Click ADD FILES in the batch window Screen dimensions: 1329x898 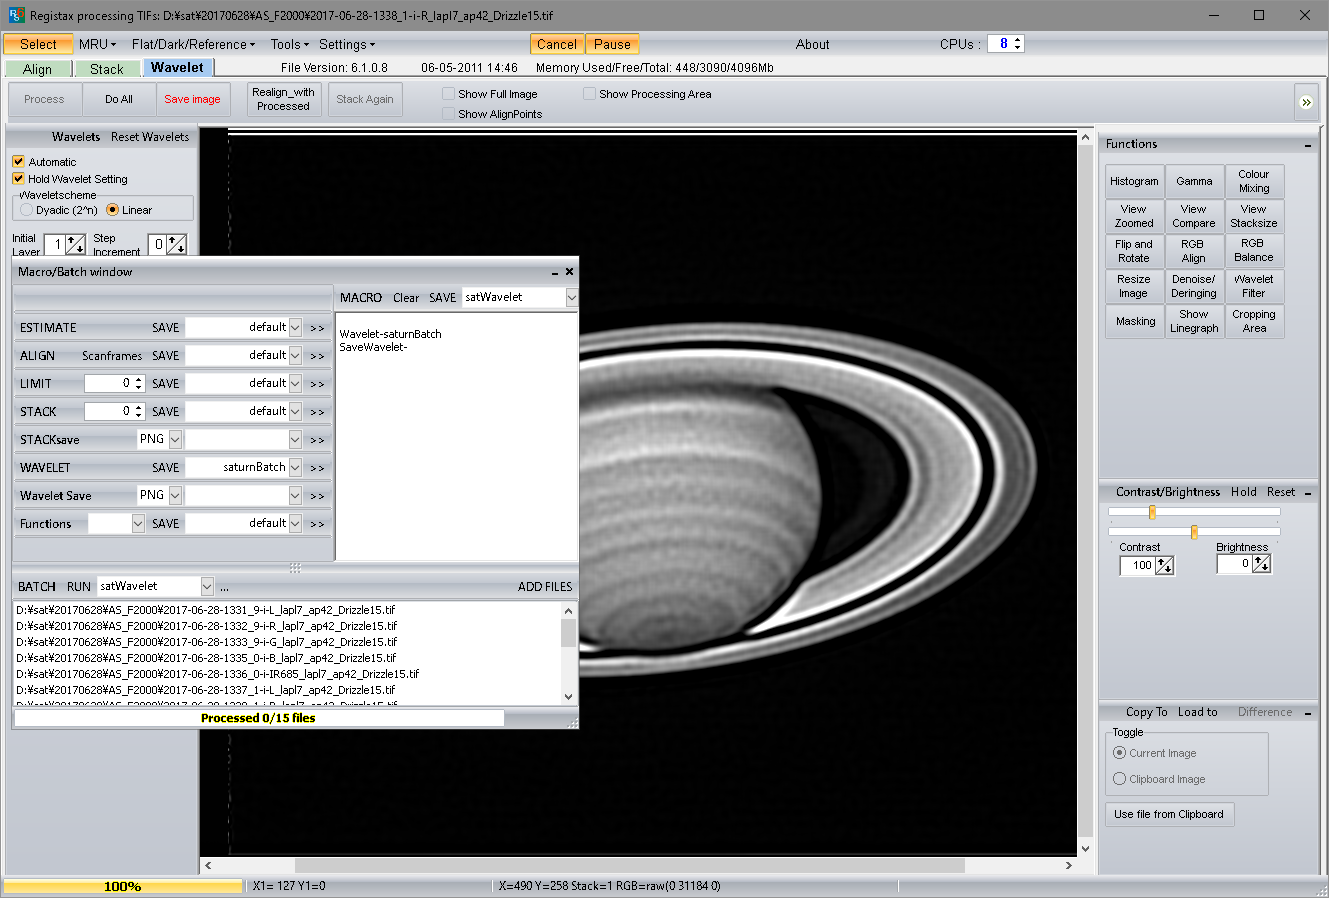click(x=545, y=586)
